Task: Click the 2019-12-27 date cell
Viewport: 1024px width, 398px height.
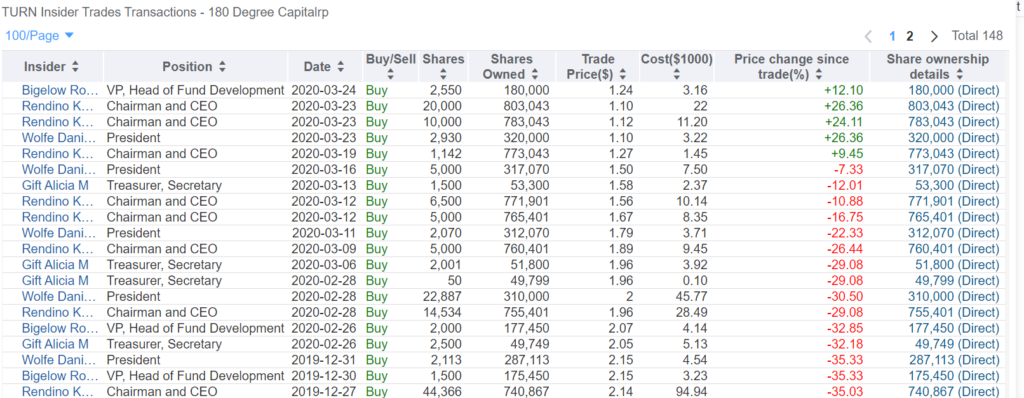Action: coord(323,391)
